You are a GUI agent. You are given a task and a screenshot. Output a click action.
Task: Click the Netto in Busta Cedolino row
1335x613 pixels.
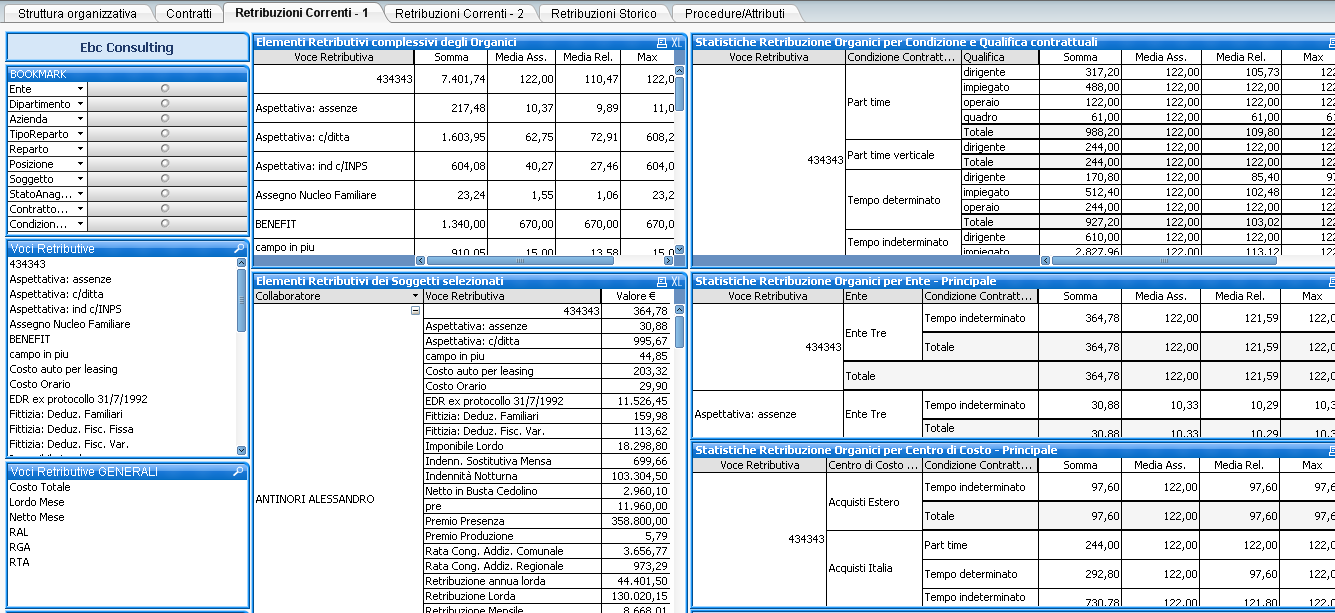click(547, 491)
